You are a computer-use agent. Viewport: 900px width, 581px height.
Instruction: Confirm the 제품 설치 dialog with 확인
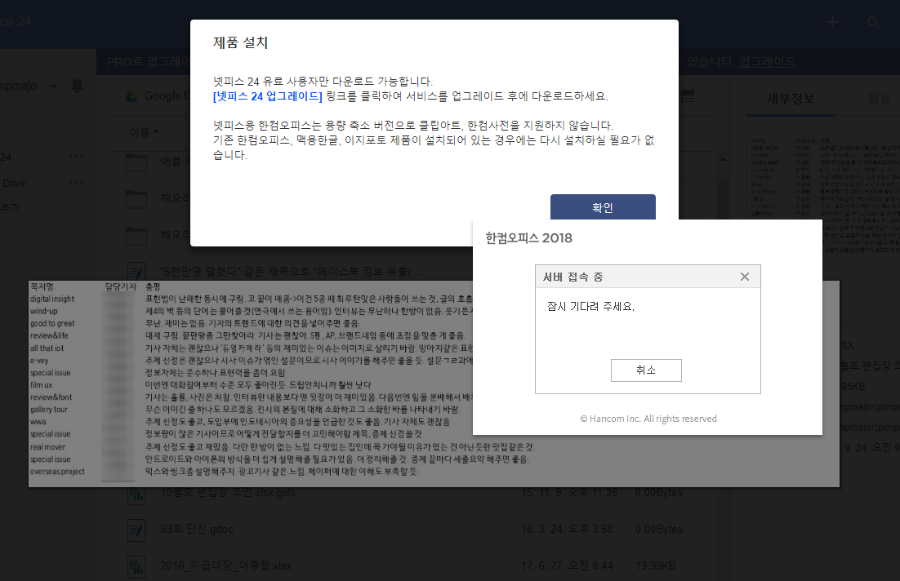603,207
